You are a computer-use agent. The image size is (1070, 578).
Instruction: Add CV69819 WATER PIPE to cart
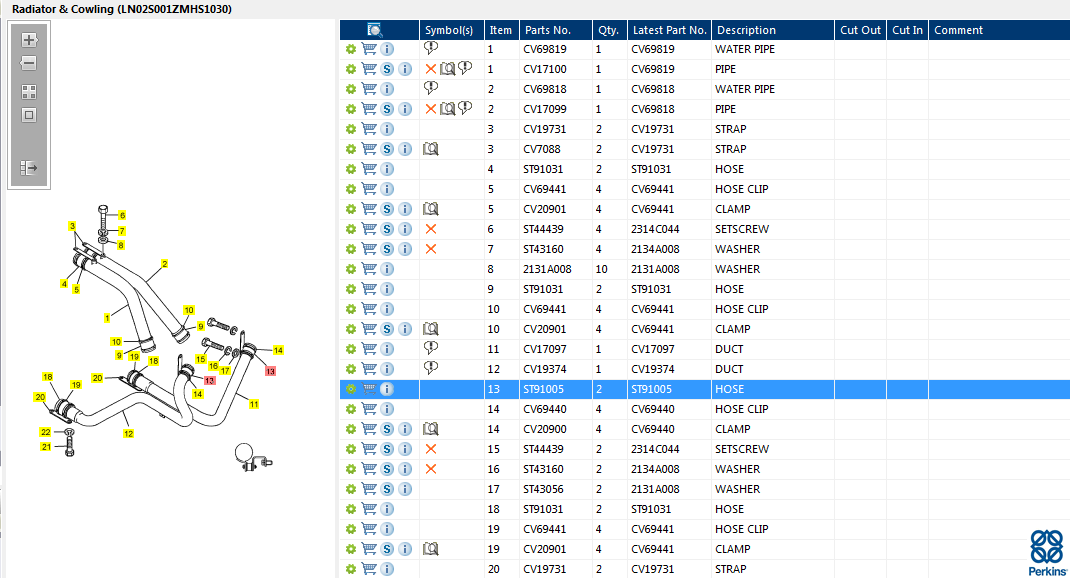tap(368, 49)
